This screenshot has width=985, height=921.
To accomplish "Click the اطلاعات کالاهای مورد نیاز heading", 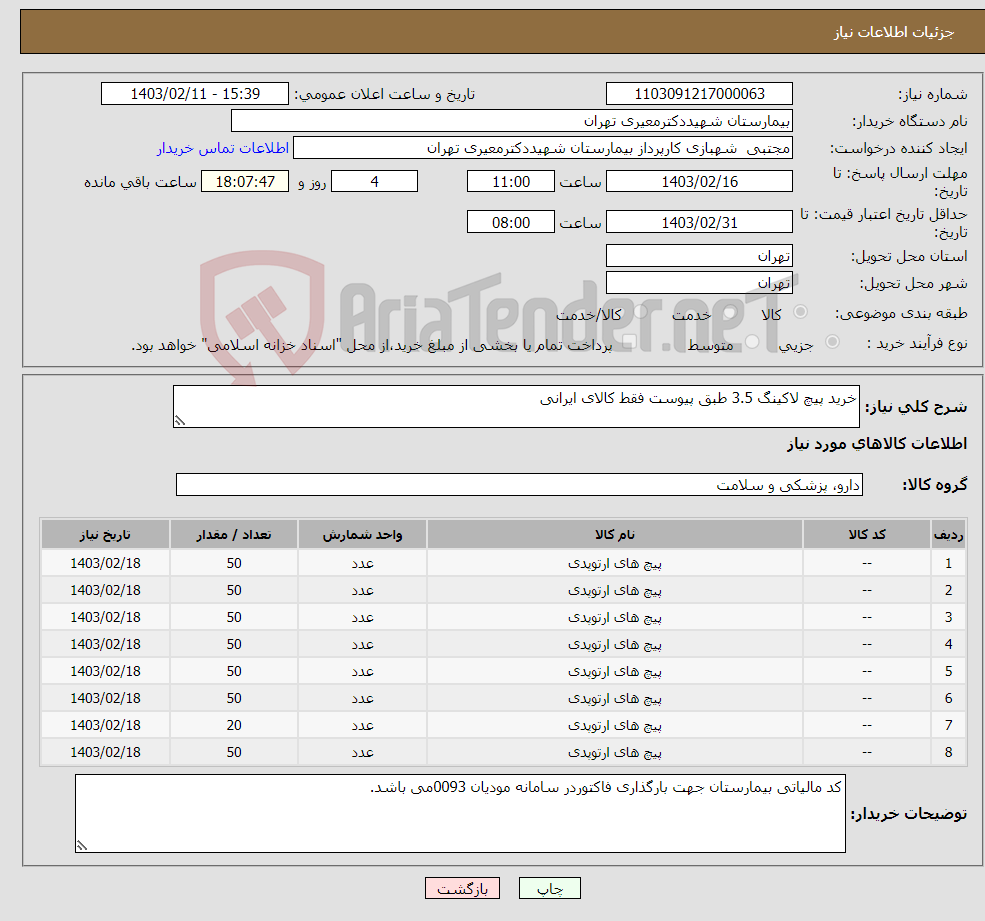I will coord(877,444).
